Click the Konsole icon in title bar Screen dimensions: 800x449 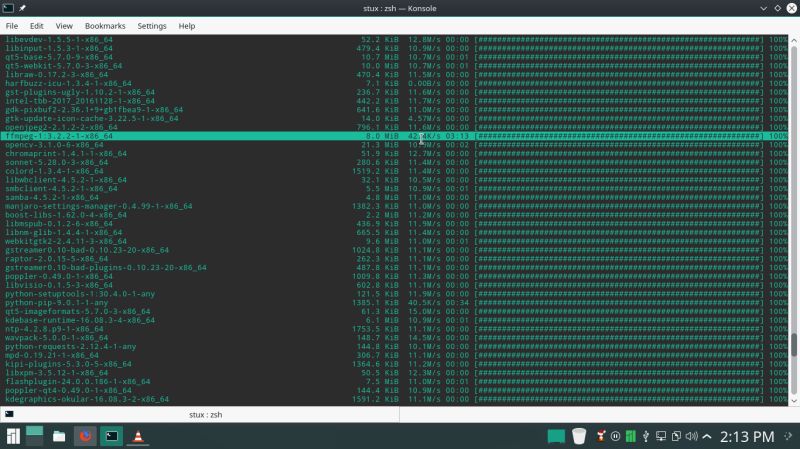click(x=8, y=8)
